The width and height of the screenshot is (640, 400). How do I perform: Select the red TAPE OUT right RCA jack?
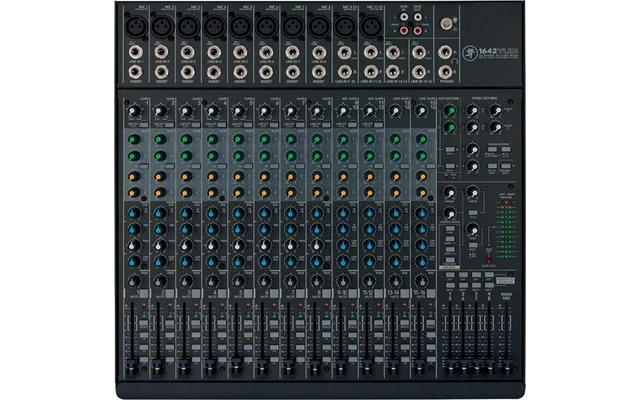[x=418, y=30]
